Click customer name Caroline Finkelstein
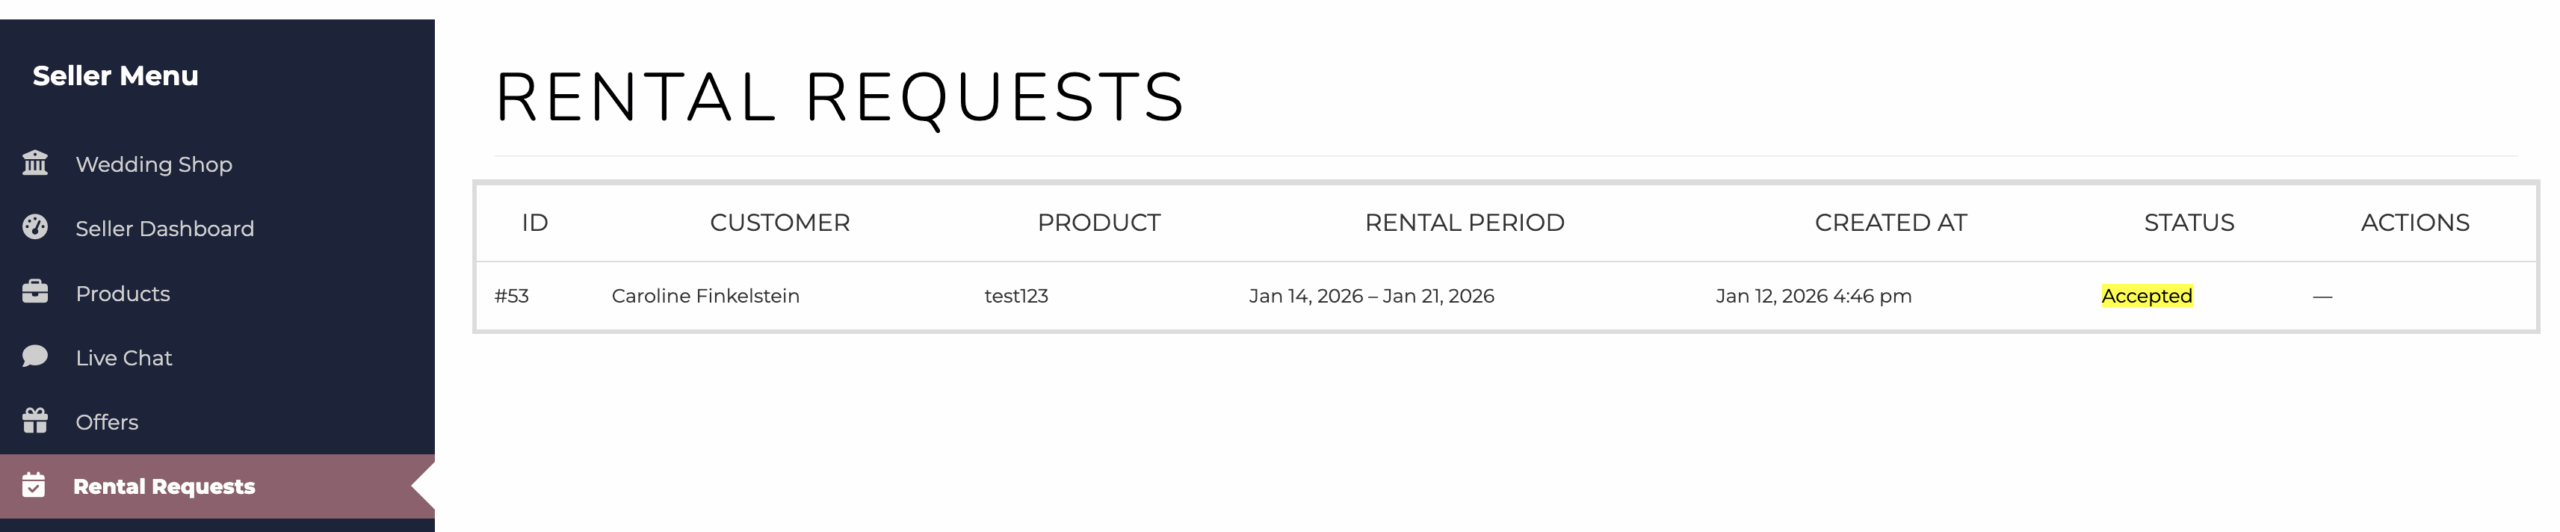This screenshot has width=2560, height=532. 705,296
